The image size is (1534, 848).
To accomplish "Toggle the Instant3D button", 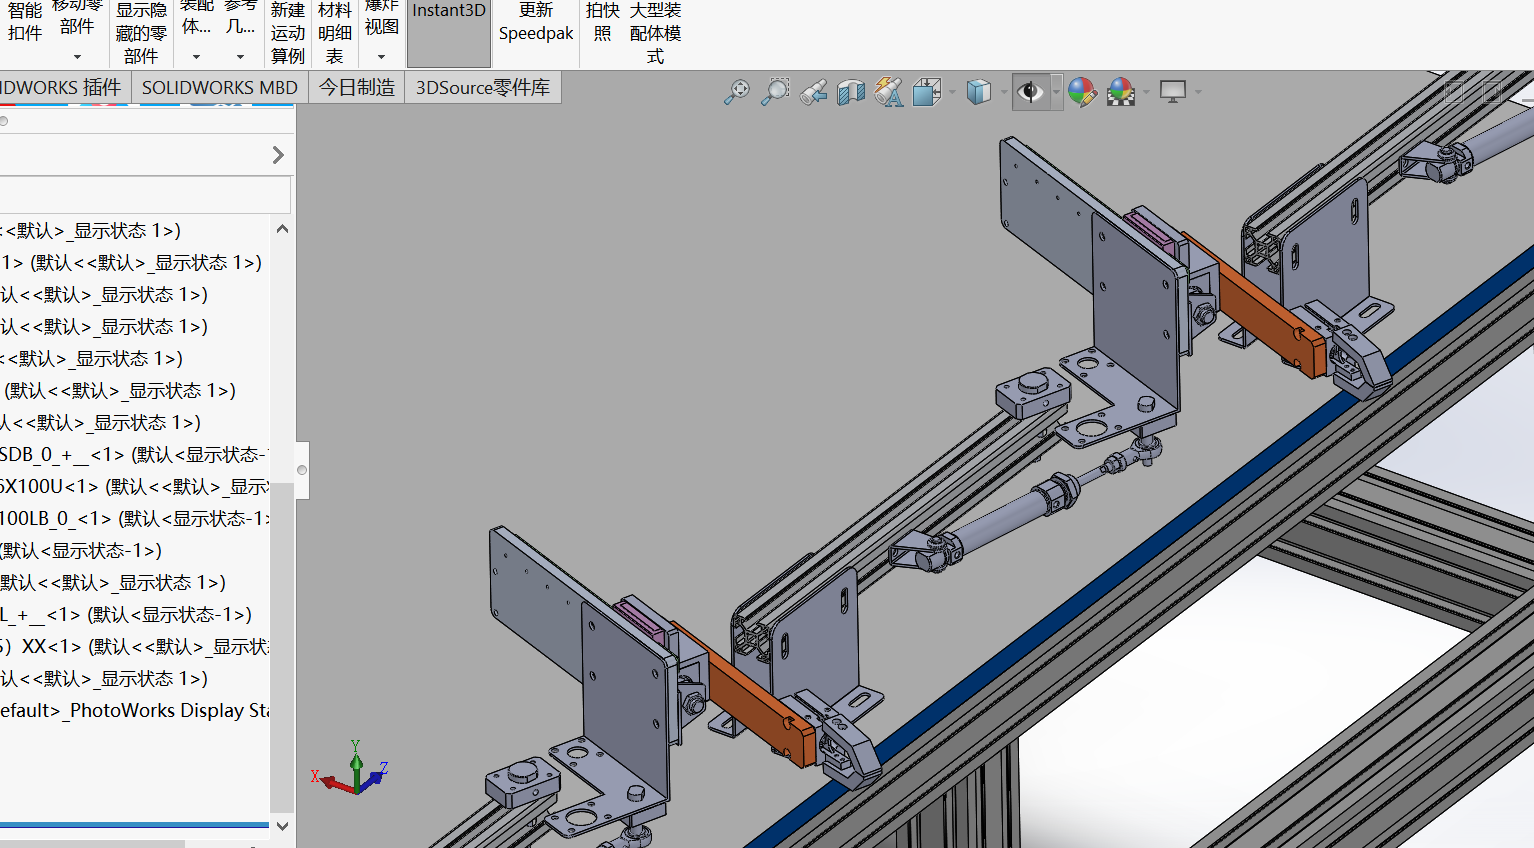I will point(449,33).
